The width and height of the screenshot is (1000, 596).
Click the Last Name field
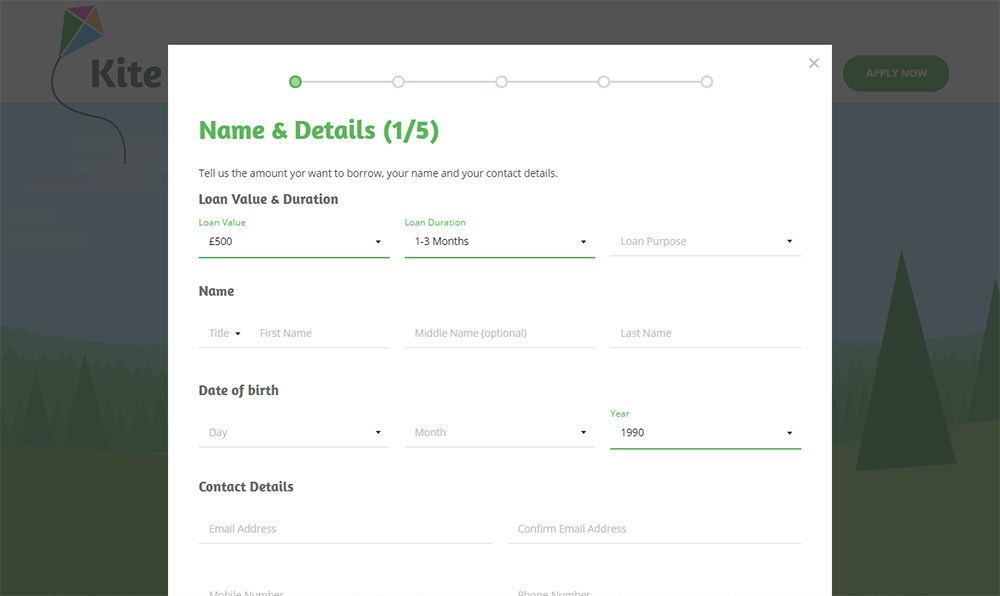tap(705, 334)
